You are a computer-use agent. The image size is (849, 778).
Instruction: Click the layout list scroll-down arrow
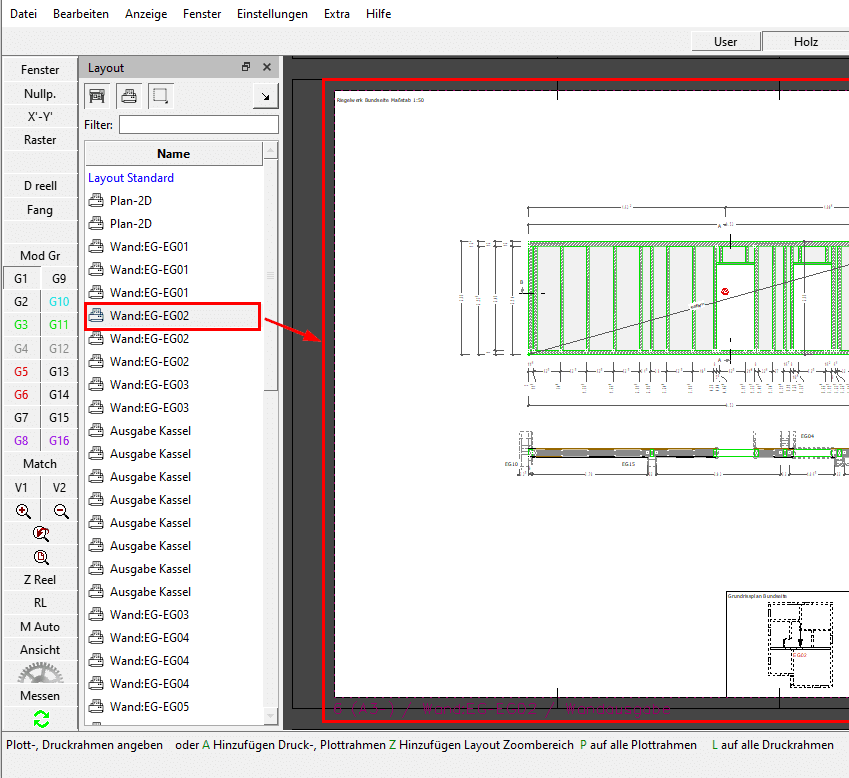tap(271, 715)
